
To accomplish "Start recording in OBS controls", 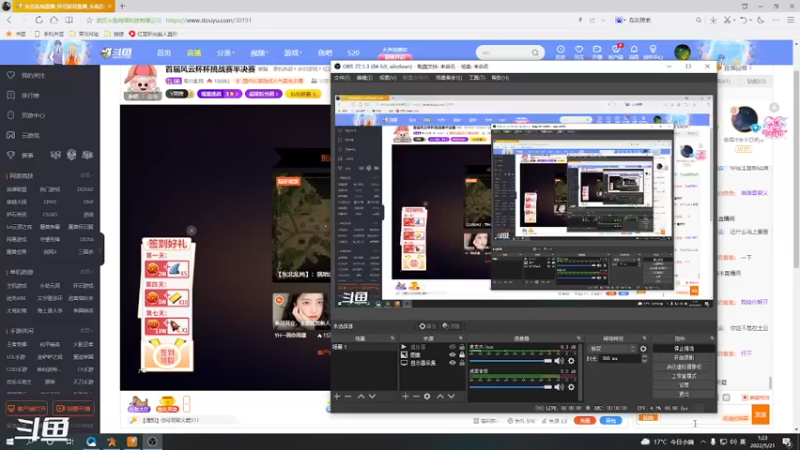I will 684,358.
